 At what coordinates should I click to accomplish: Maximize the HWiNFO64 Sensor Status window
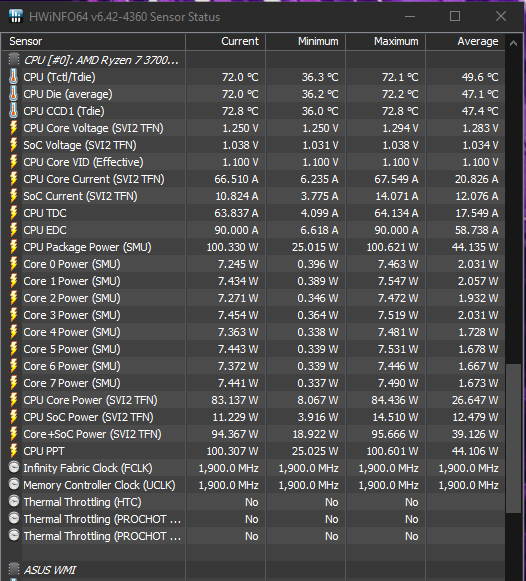(455, 16)
